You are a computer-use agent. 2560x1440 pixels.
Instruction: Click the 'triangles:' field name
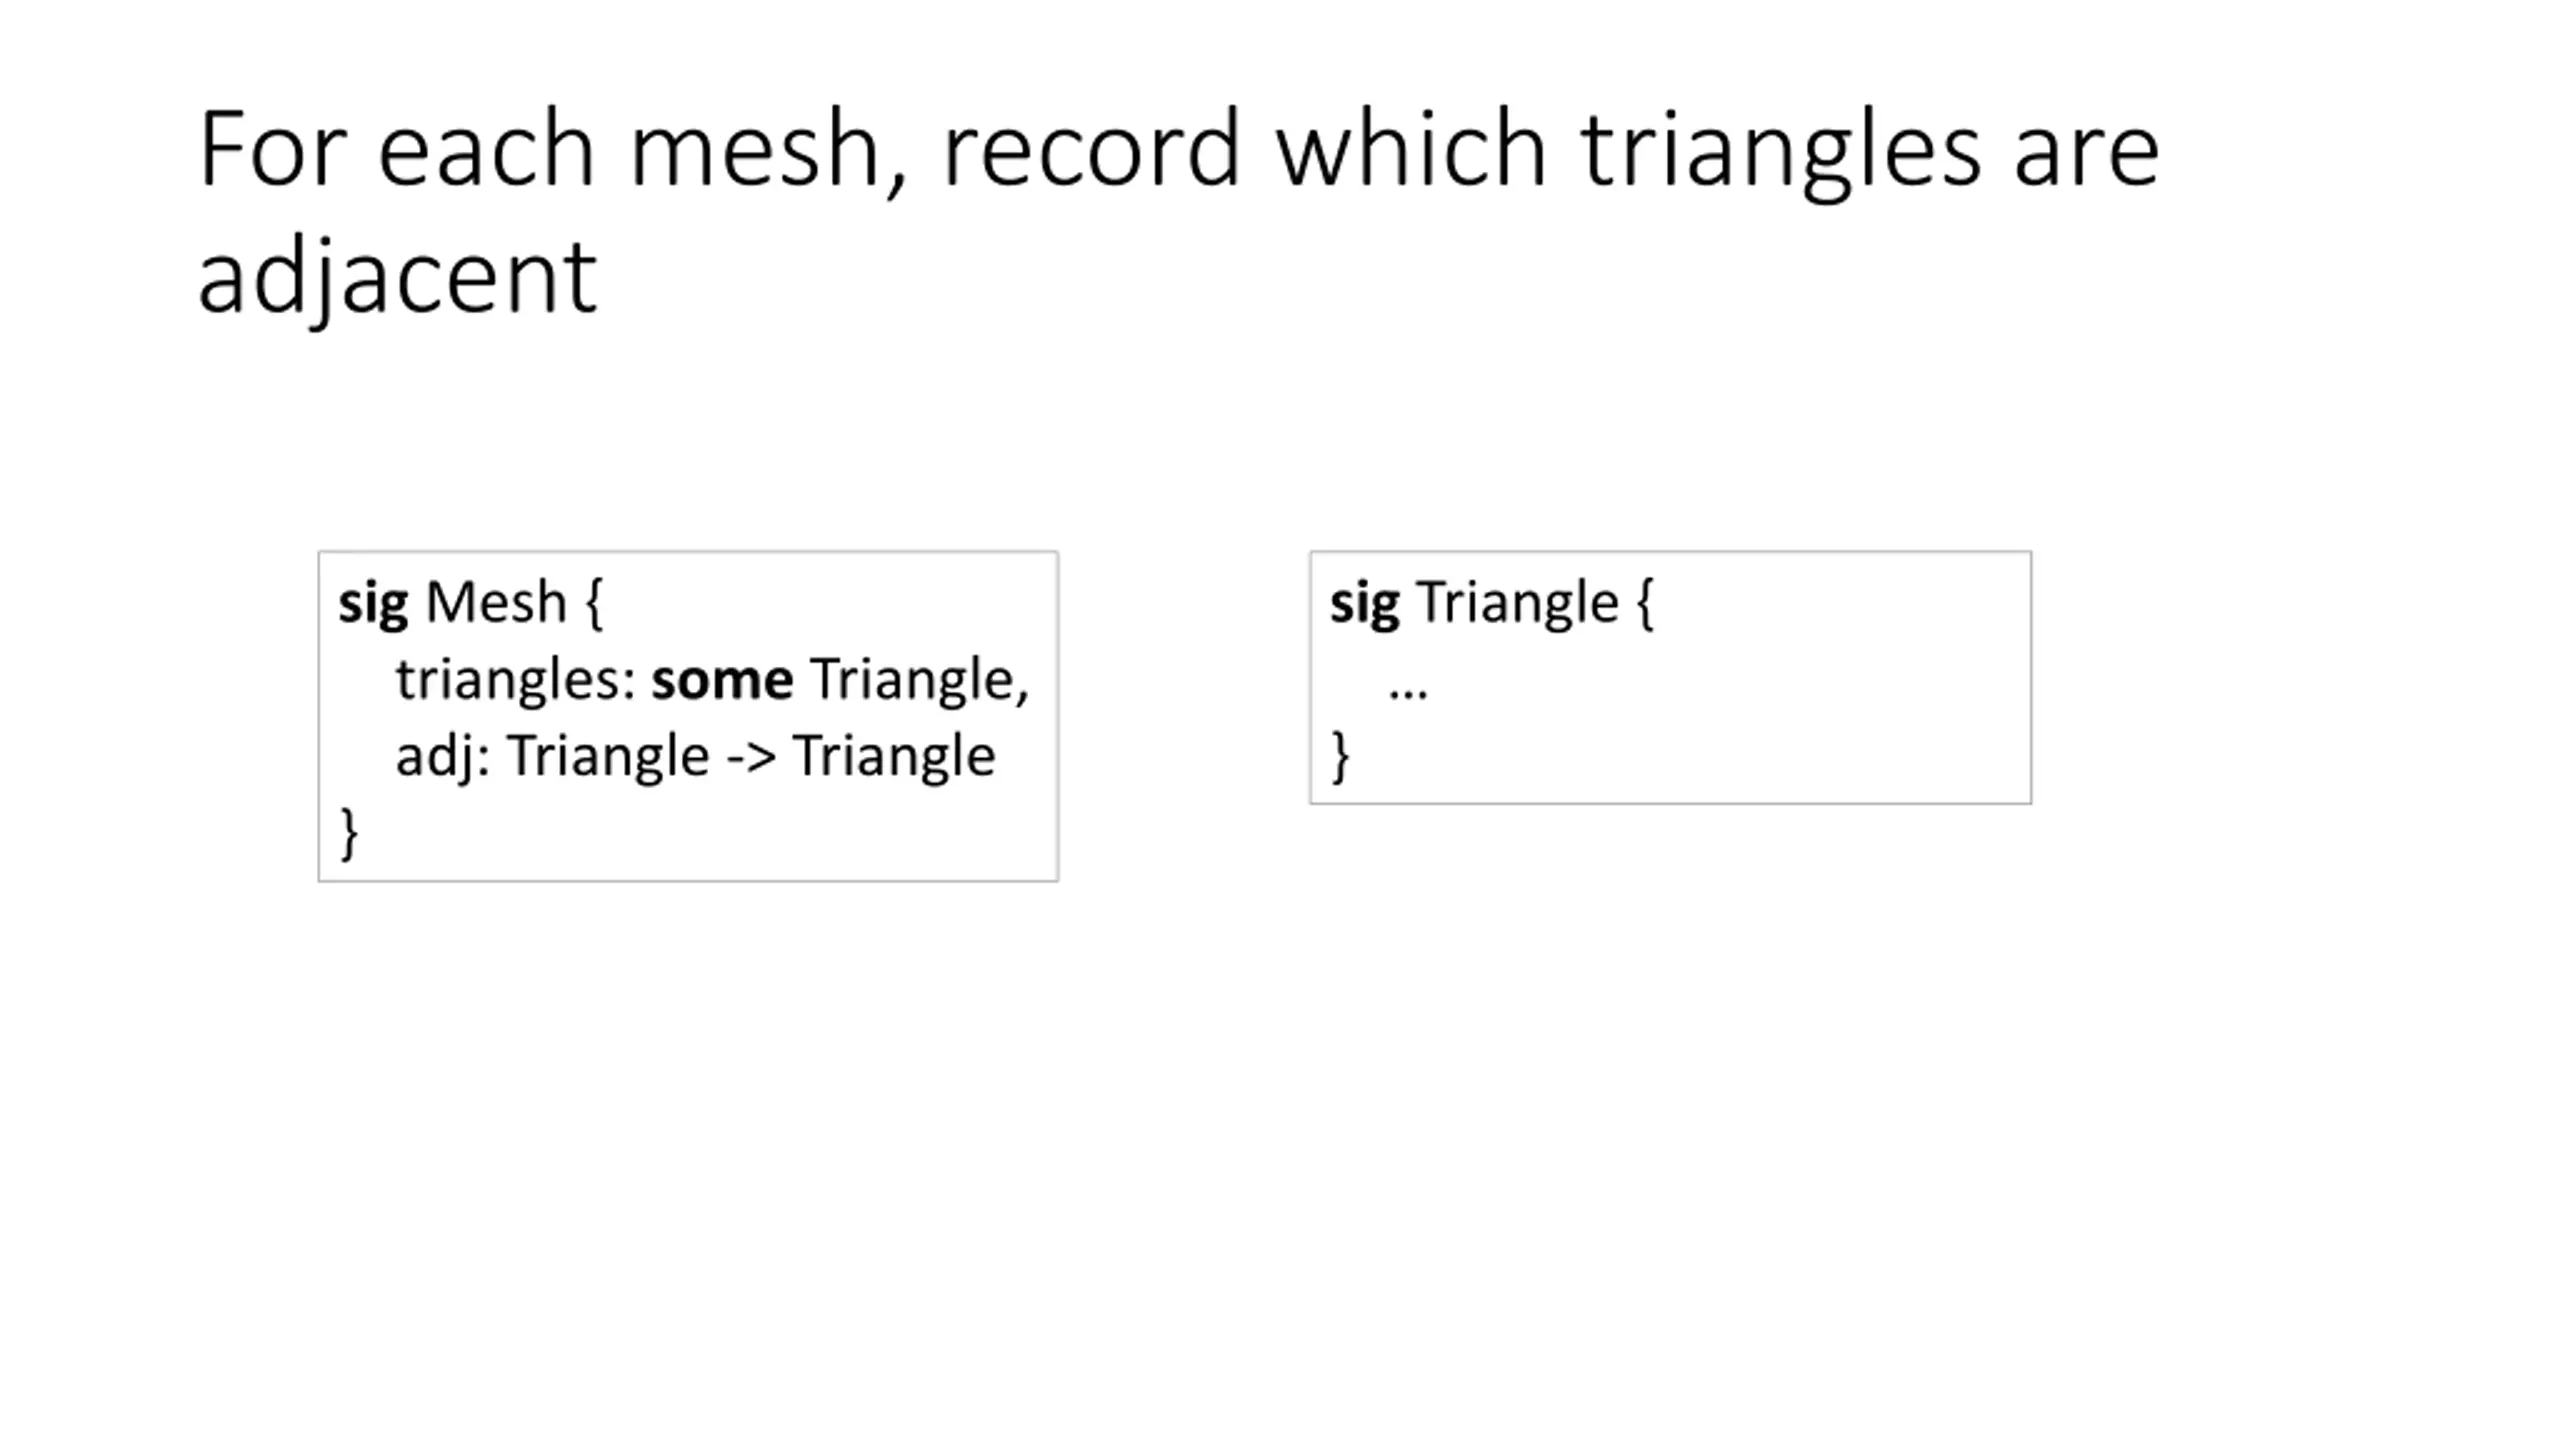(515, 681)
